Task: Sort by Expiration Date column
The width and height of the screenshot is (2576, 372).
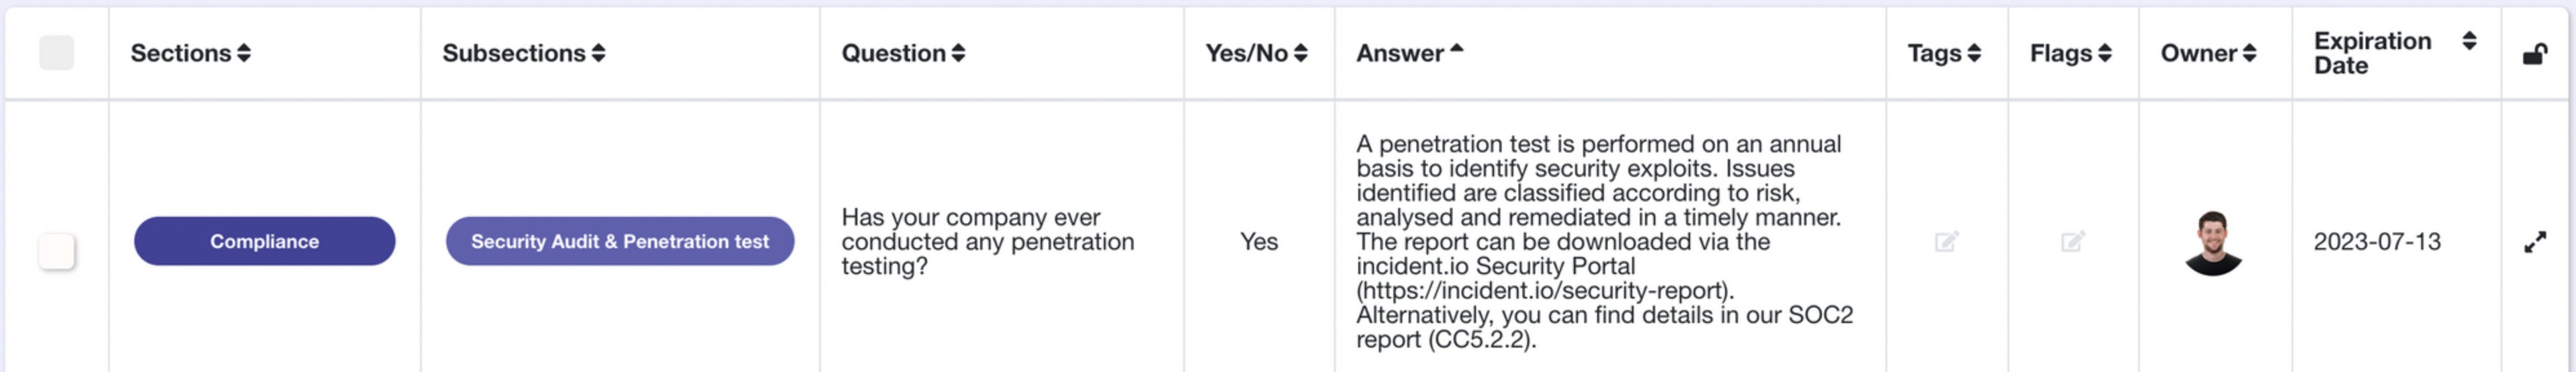Action: pyautogui.click(x=2469, y=41)
